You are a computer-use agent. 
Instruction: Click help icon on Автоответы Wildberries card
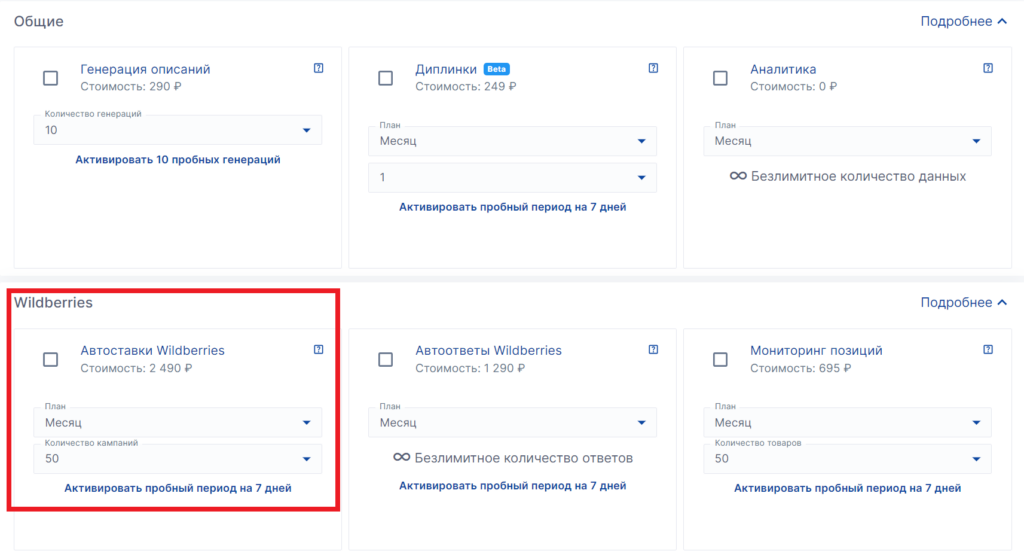point(653,350)
